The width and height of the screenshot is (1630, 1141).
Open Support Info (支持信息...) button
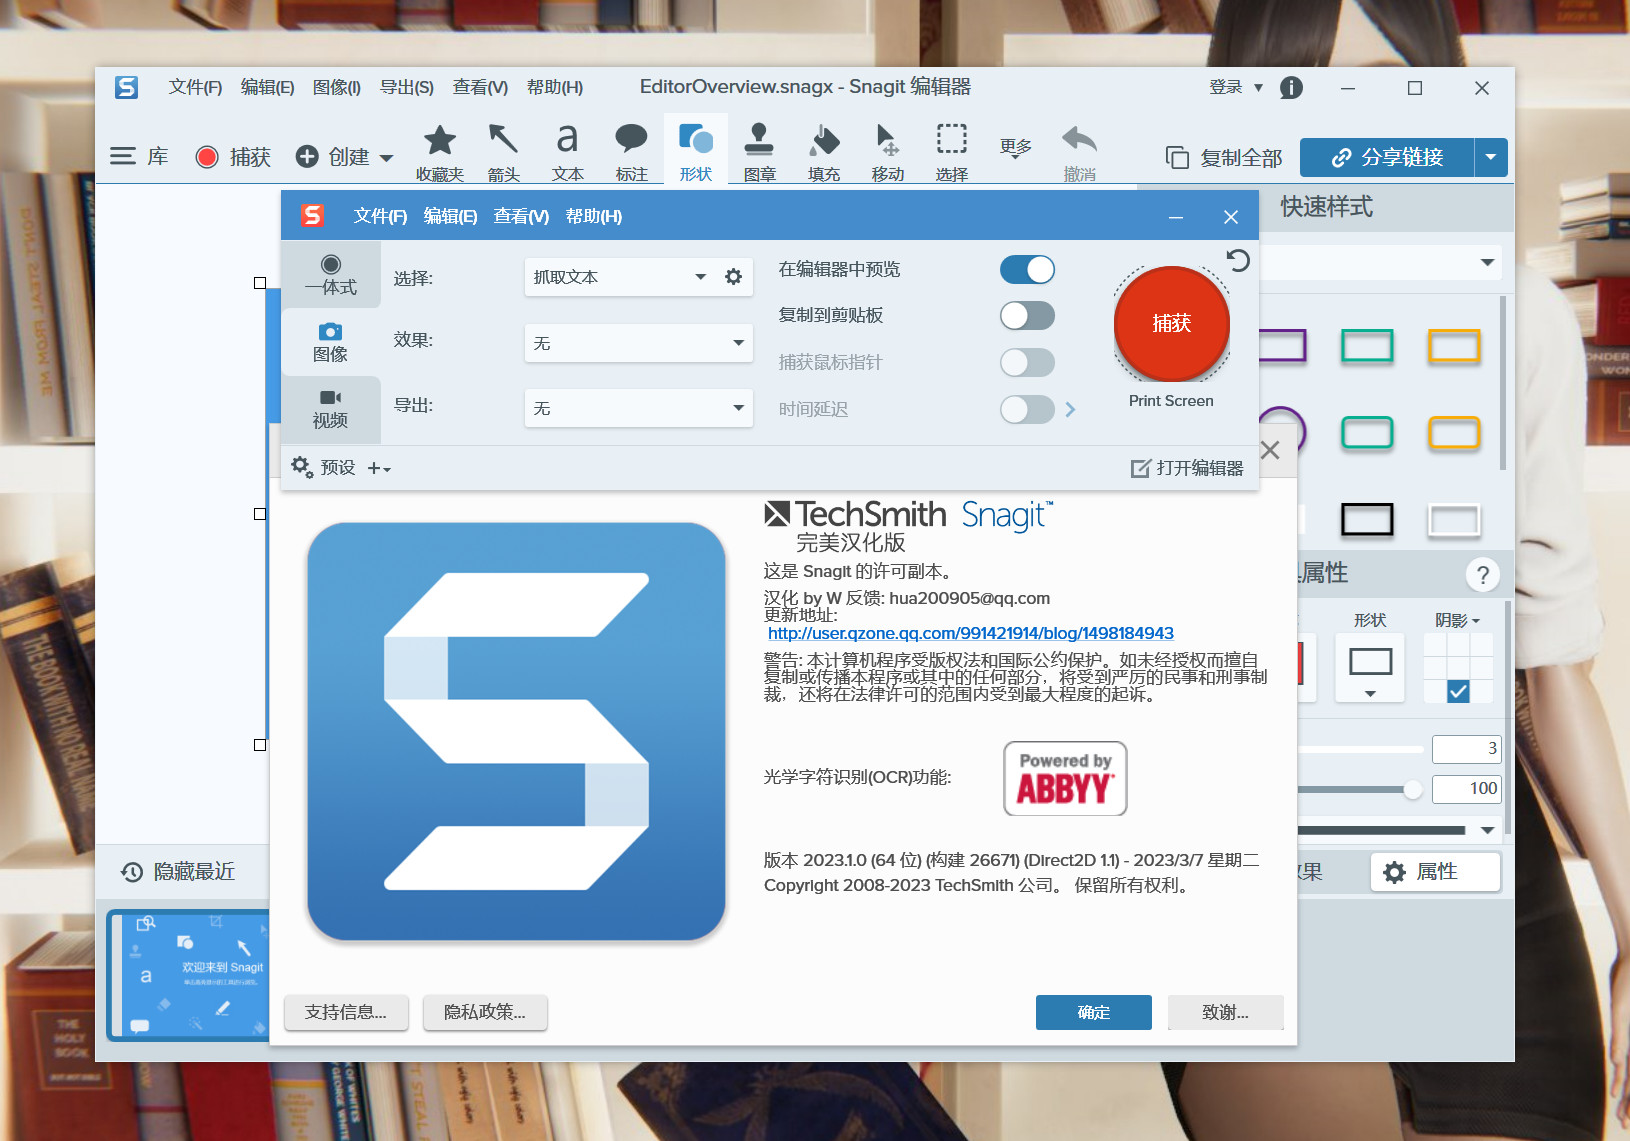tap(346, 1012)
